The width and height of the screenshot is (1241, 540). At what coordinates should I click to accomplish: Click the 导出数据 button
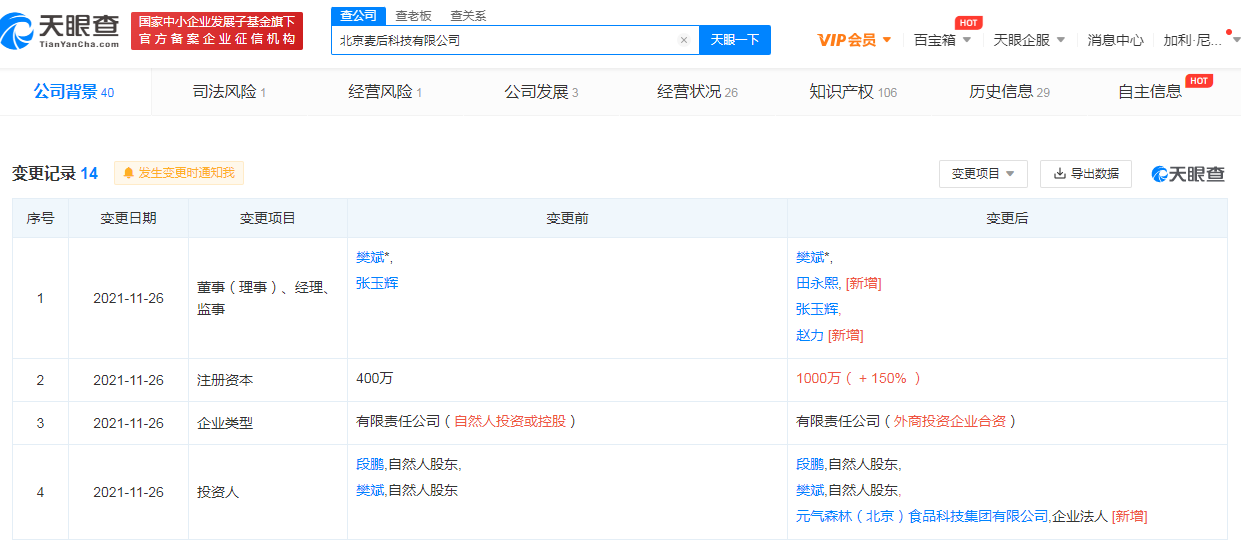1085,173
